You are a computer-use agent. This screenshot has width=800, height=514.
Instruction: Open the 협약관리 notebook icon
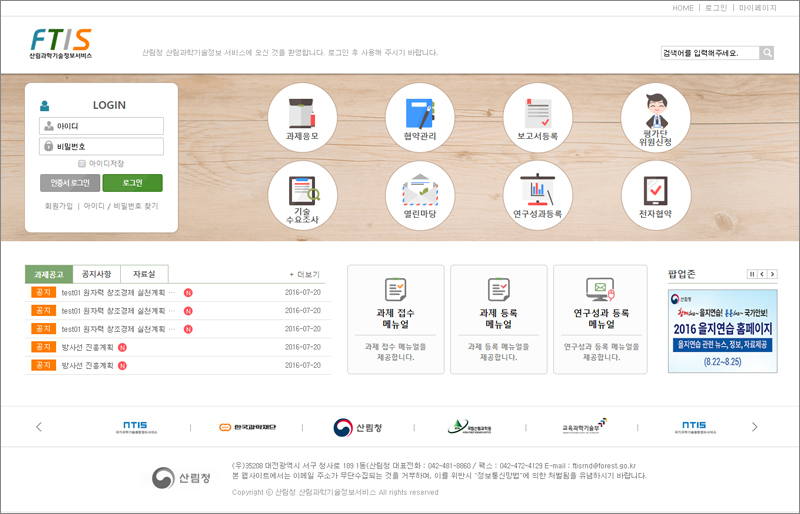420,117
